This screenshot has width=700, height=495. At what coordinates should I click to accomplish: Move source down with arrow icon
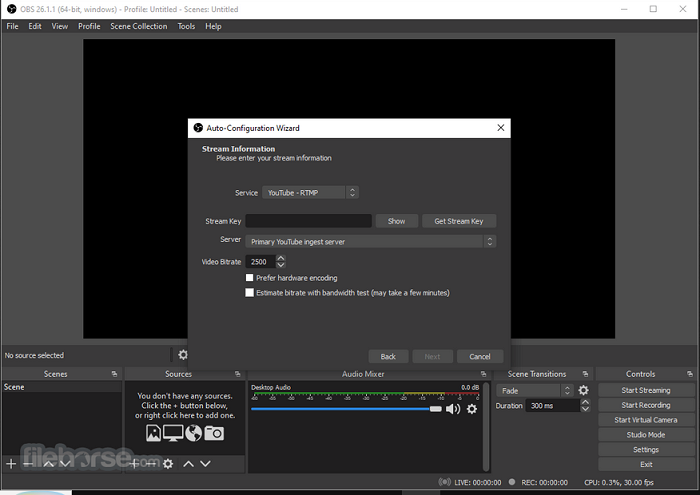click(x=205, y=463)
